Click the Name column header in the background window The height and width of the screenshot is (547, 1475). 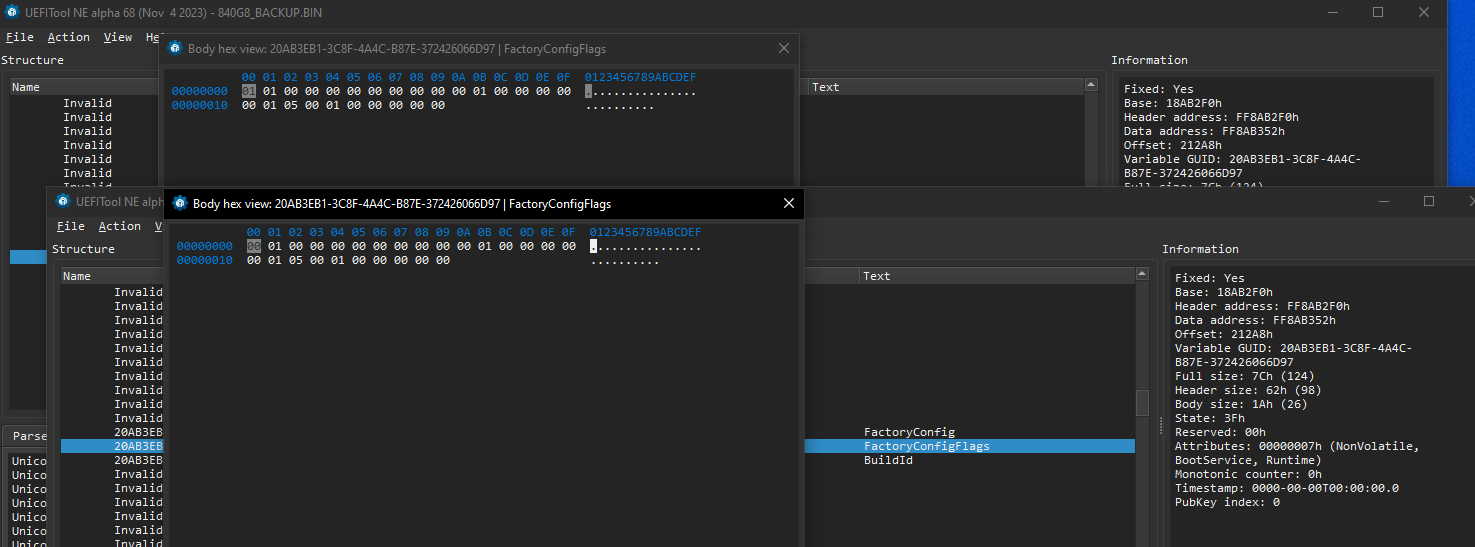(26, 87)
